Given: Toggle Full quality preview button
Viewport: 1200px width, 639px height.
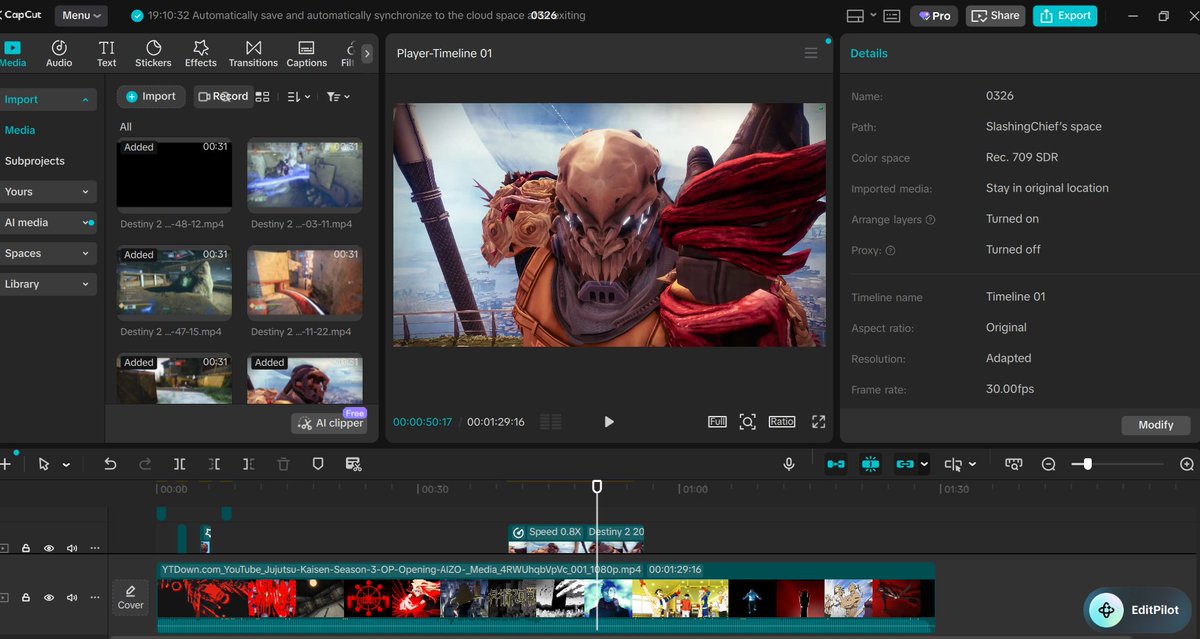Looking at the screenshot, I should [717, 422].
